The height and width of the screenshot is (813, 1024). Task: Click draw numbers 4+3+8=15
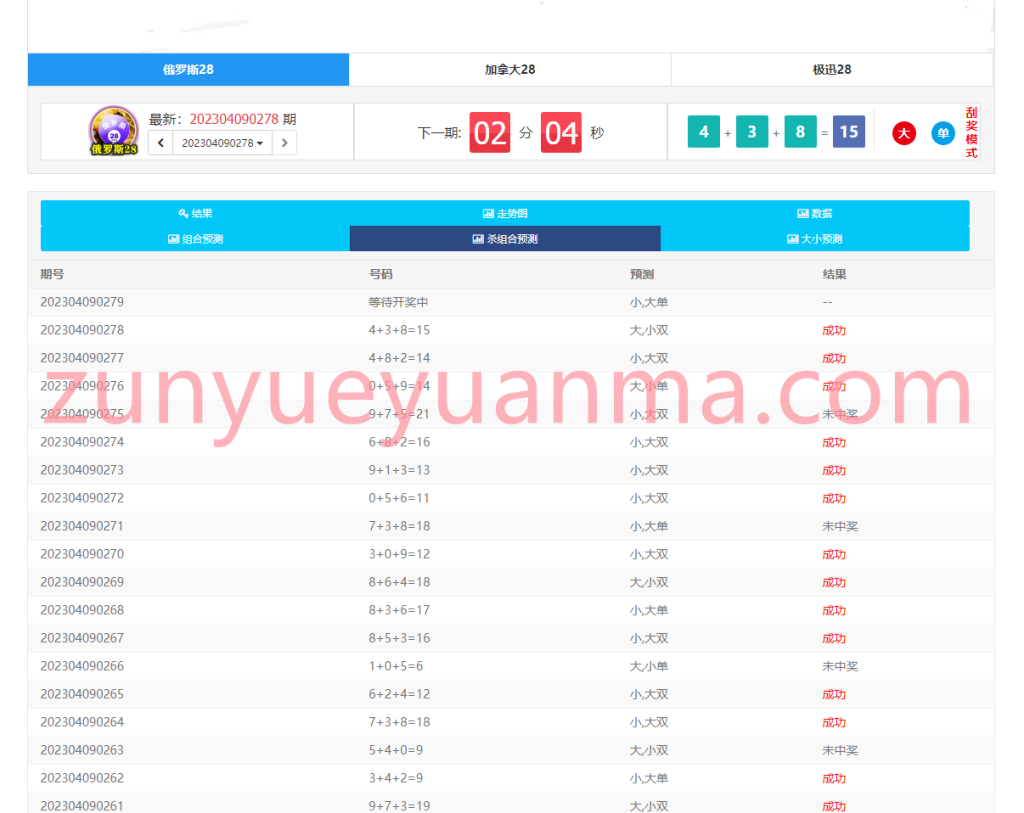coord(399,330)
